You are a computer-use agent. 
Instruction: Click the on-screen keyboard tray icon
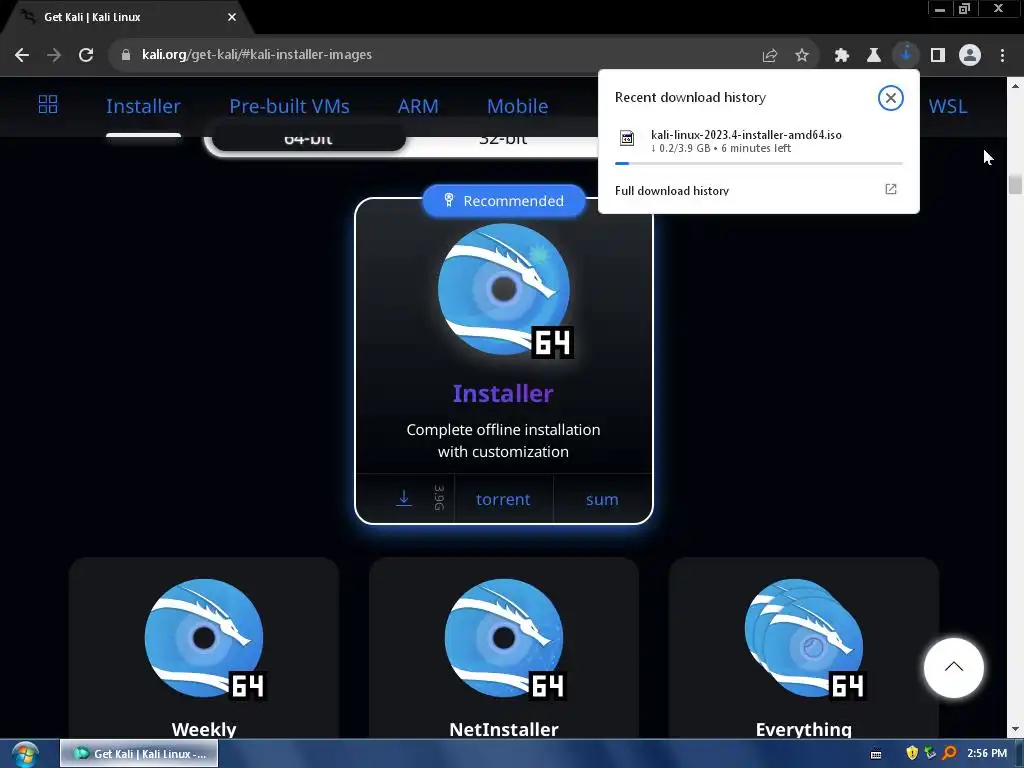click(x=876, y=754)
